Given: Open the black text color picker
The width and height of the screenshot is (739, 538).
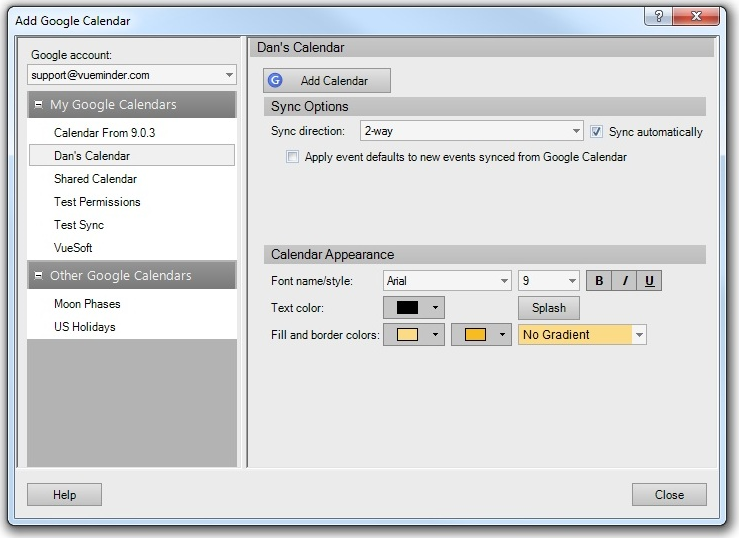Looking at the screenshot, I should point(413,308).
